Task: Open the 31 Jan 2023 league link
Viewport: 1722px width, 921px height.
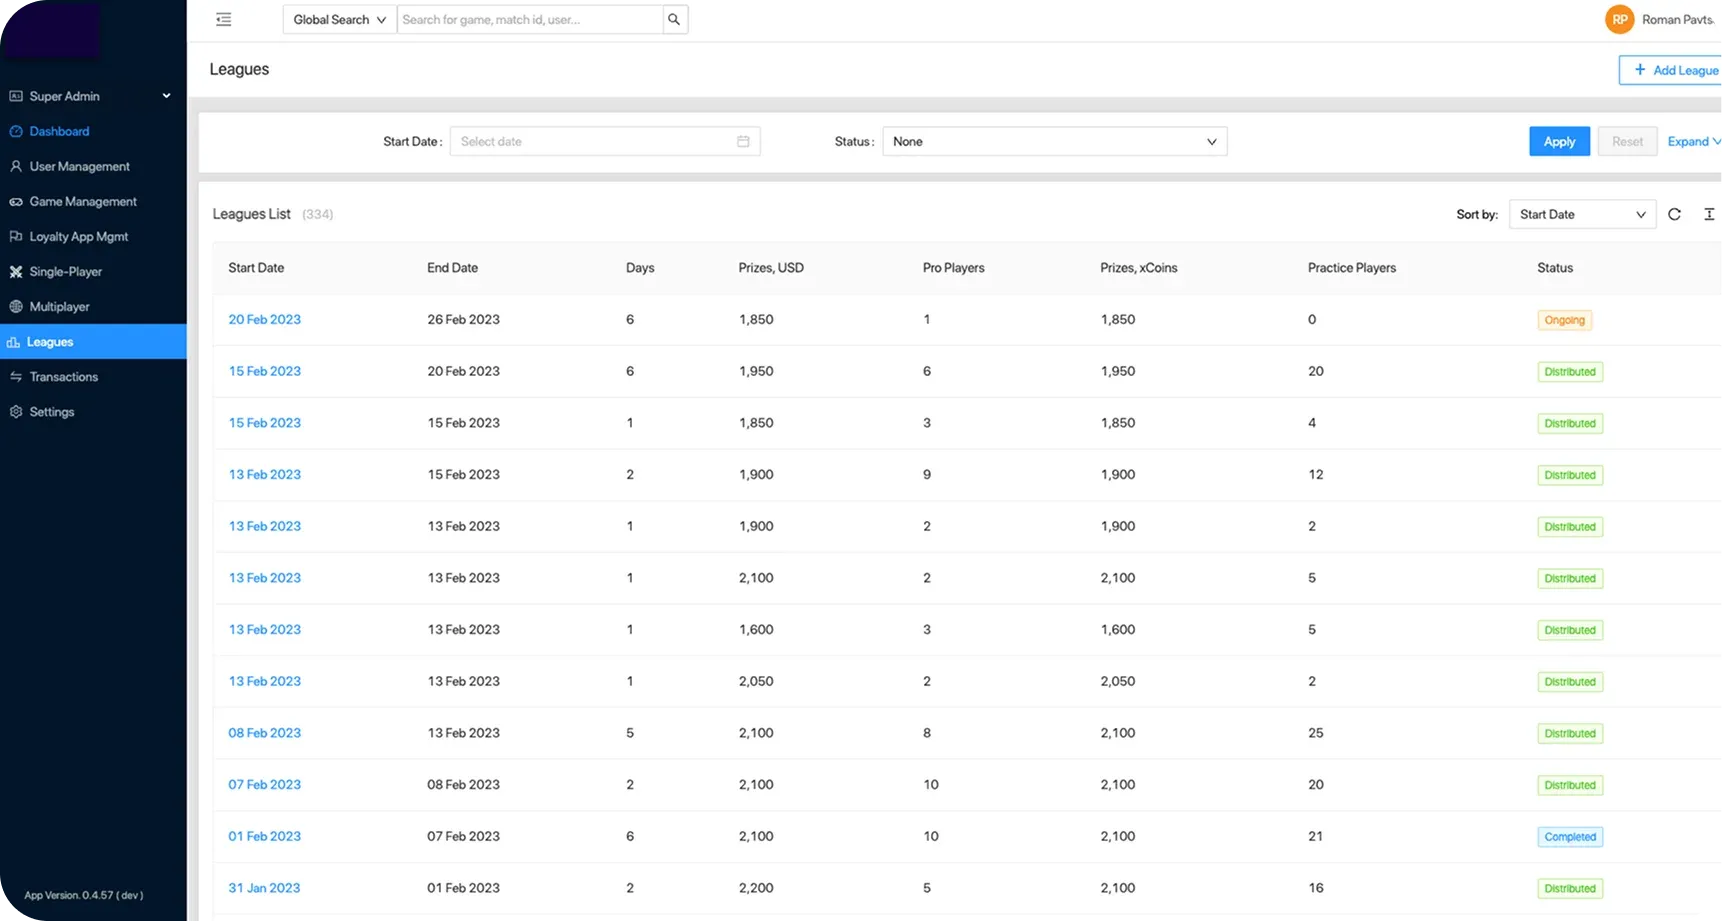Action: 264,888
